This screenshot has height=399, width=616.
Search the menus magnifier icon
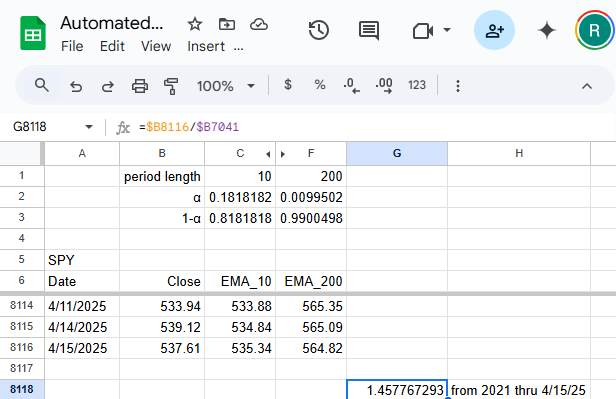pos(42,85)
